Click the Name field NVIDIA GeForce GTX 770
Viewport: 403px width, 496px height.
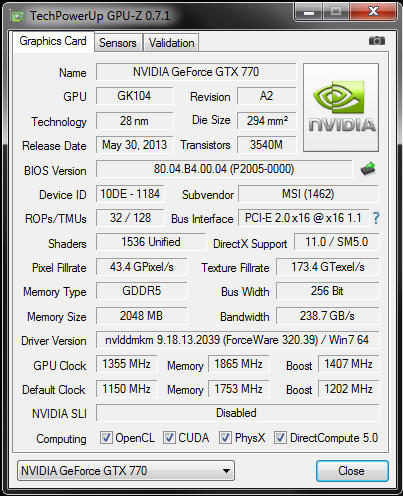[196, 72]
